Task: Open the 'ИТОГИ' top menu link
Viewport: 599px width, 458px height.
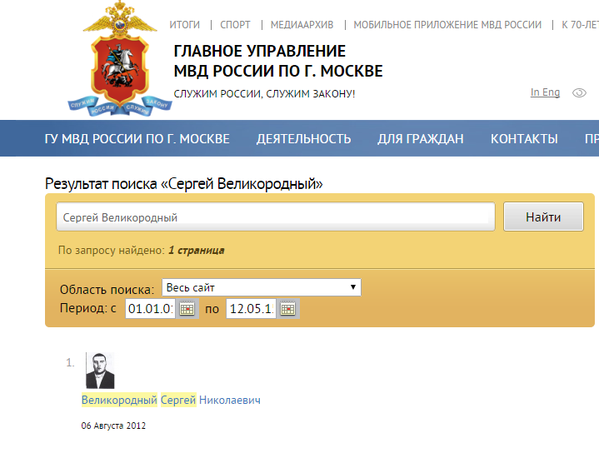Action: coord(185,25)
